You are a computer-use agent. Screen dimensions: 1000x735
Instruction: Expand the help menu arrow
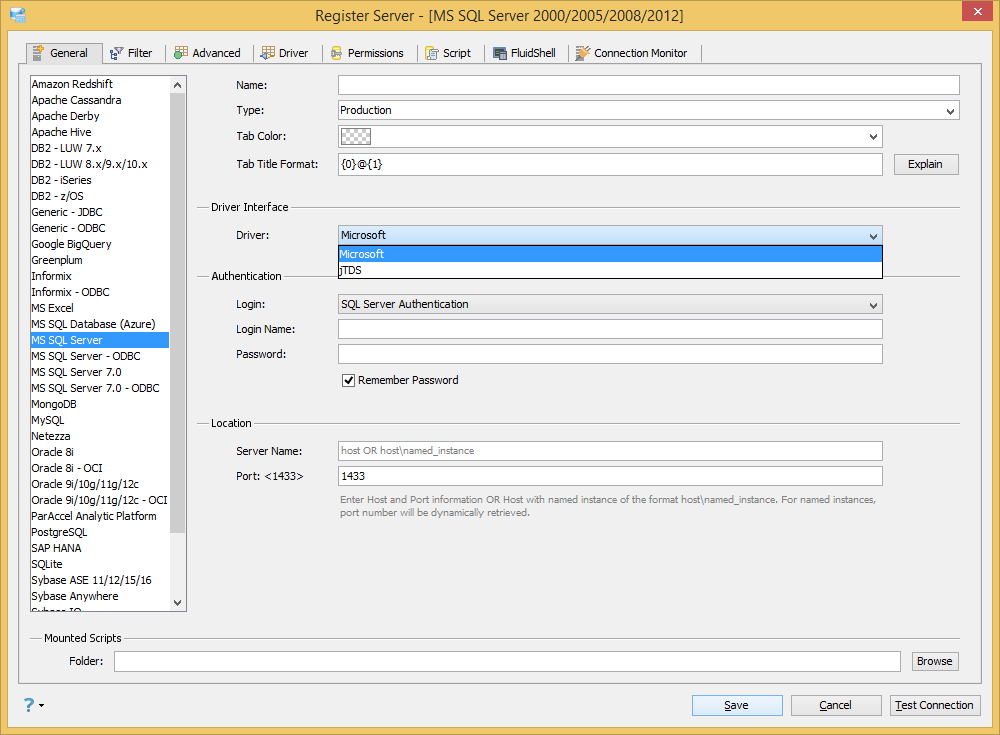(x=41, y=705)
